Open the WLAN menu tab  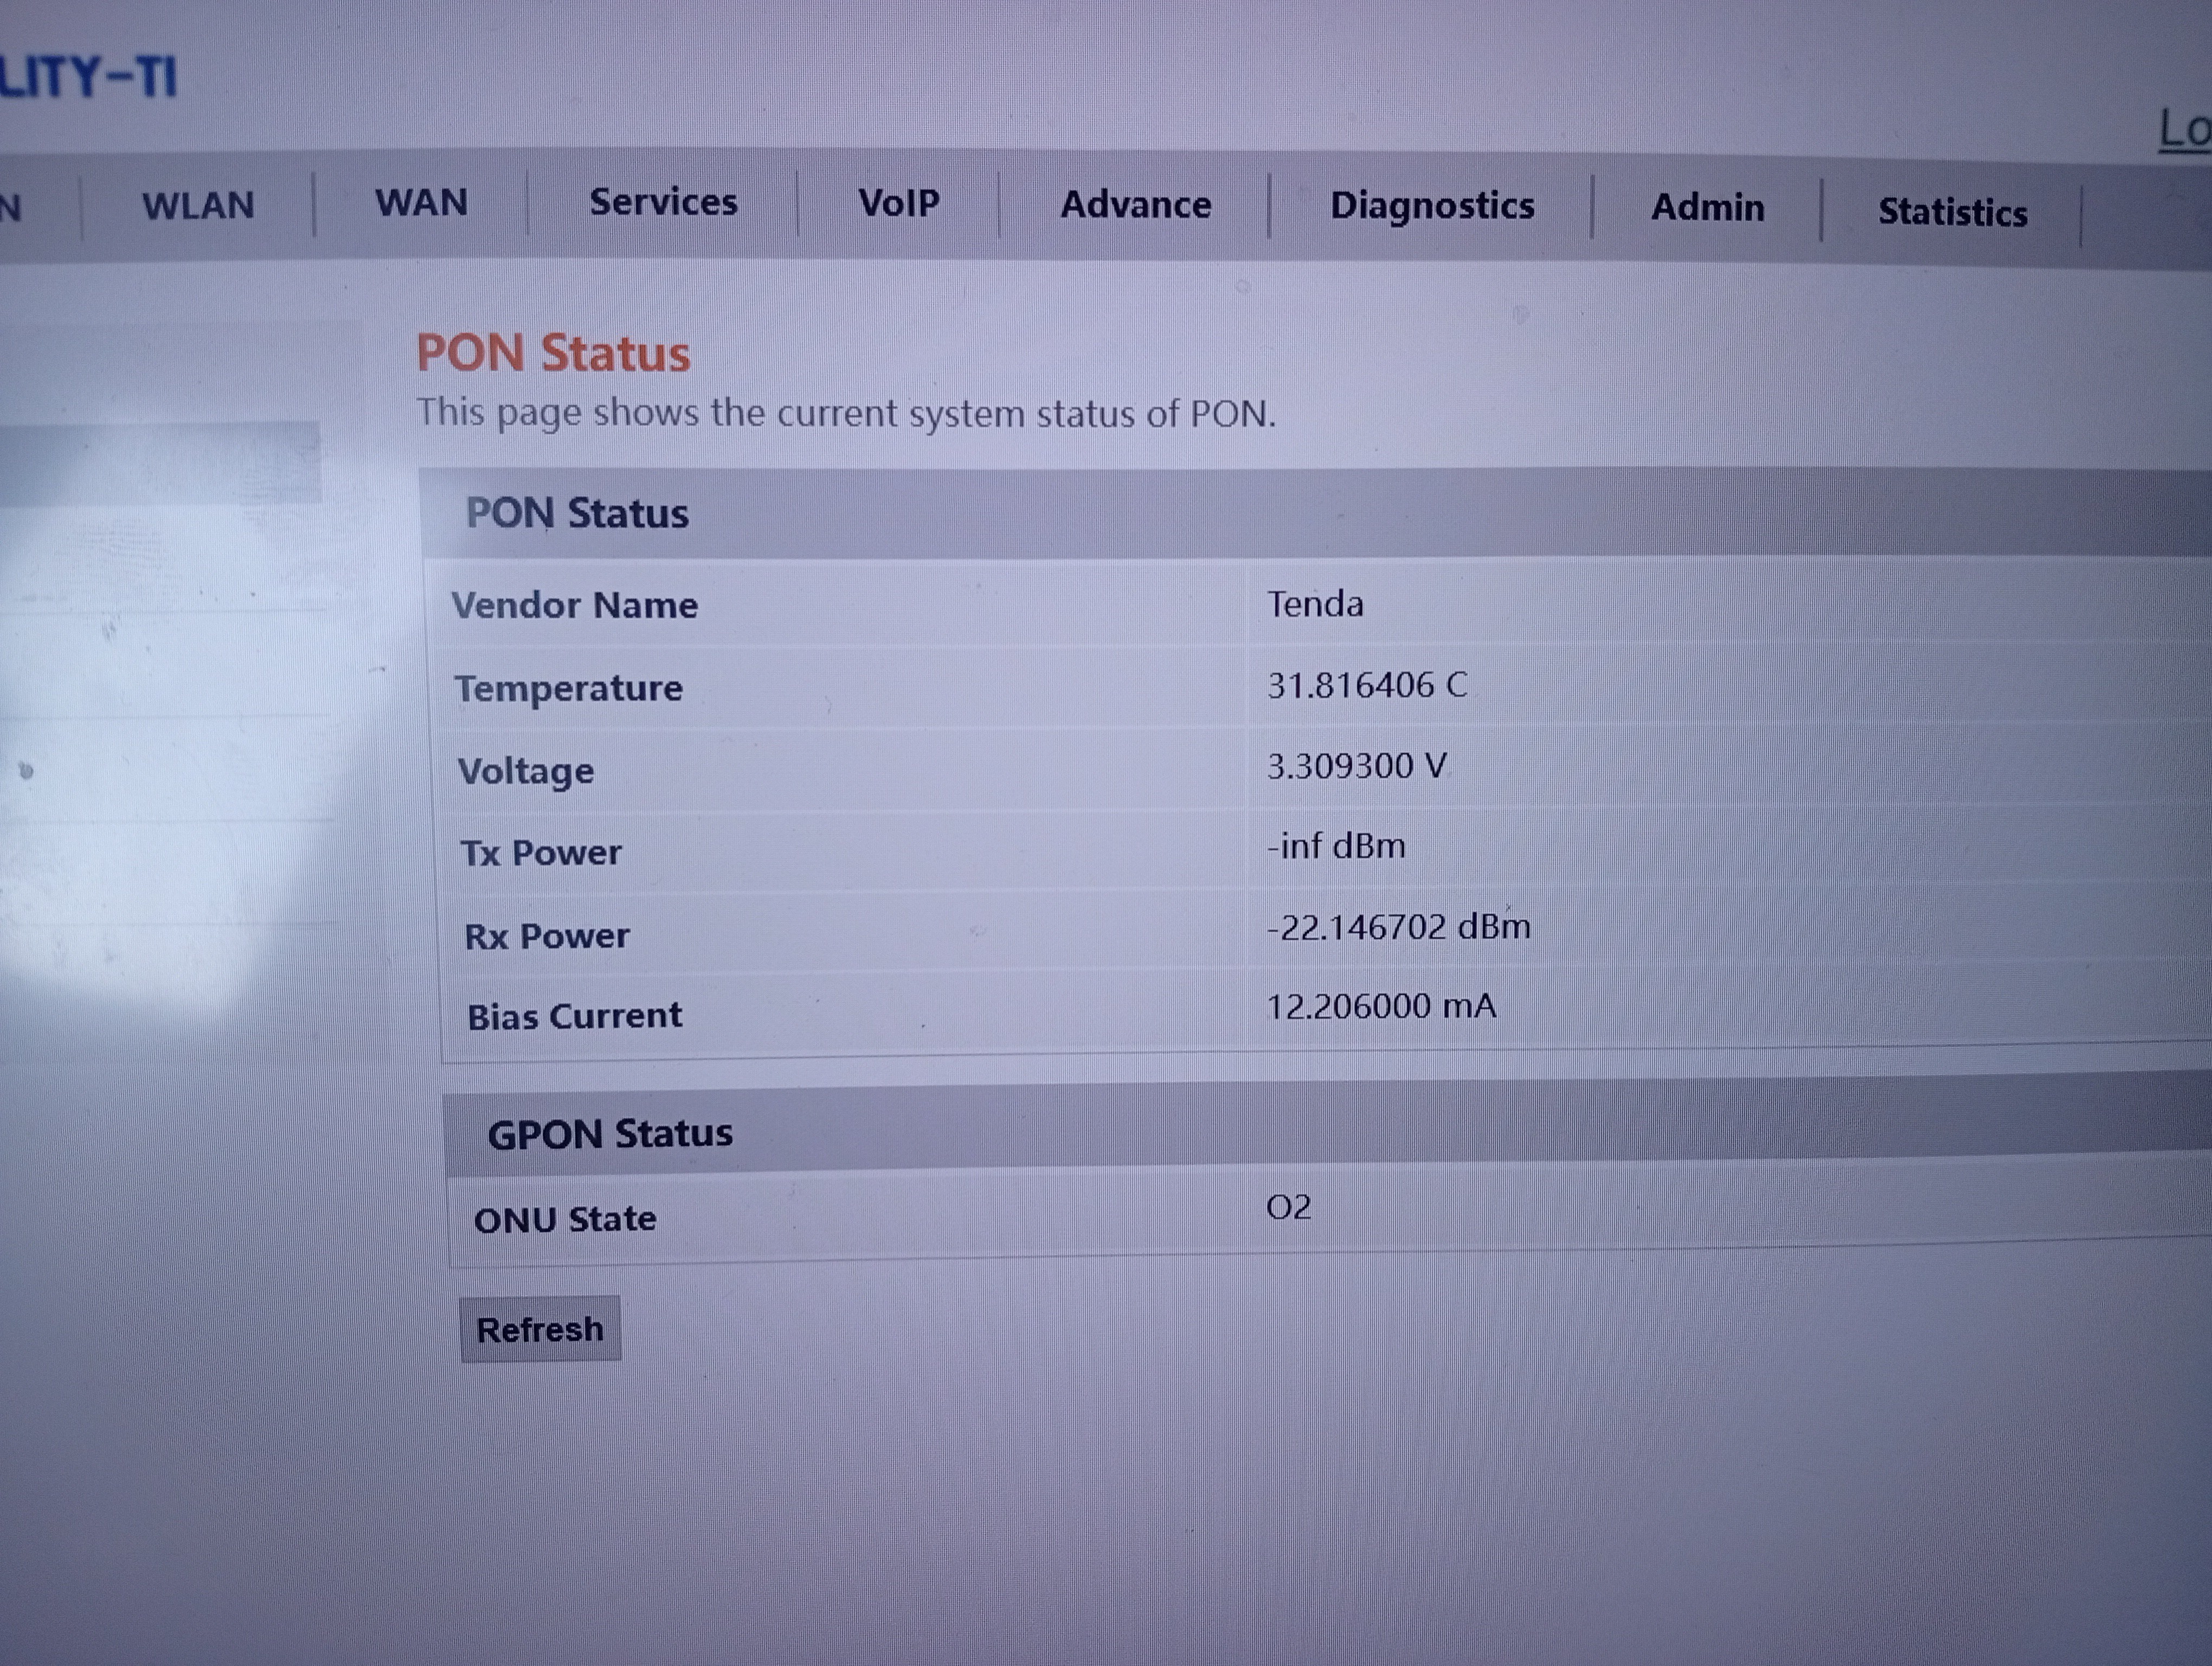coord(198,206)
